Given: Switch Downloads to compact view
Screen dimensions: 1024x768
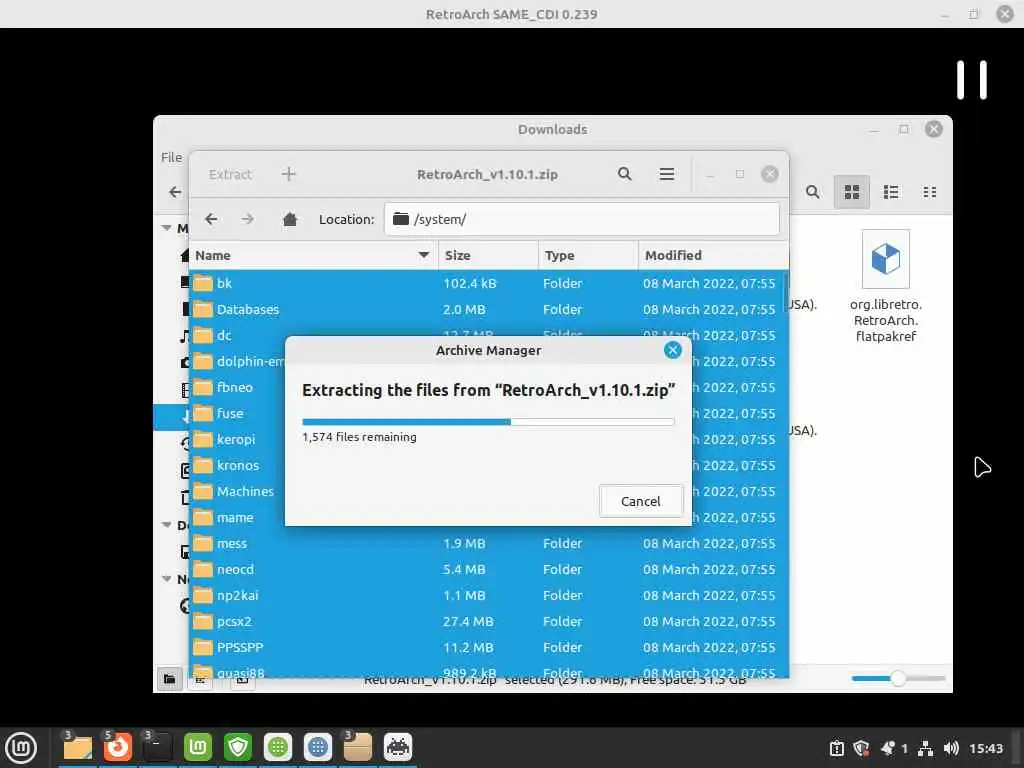Looking at the screenshot, I should coord(930,192).
